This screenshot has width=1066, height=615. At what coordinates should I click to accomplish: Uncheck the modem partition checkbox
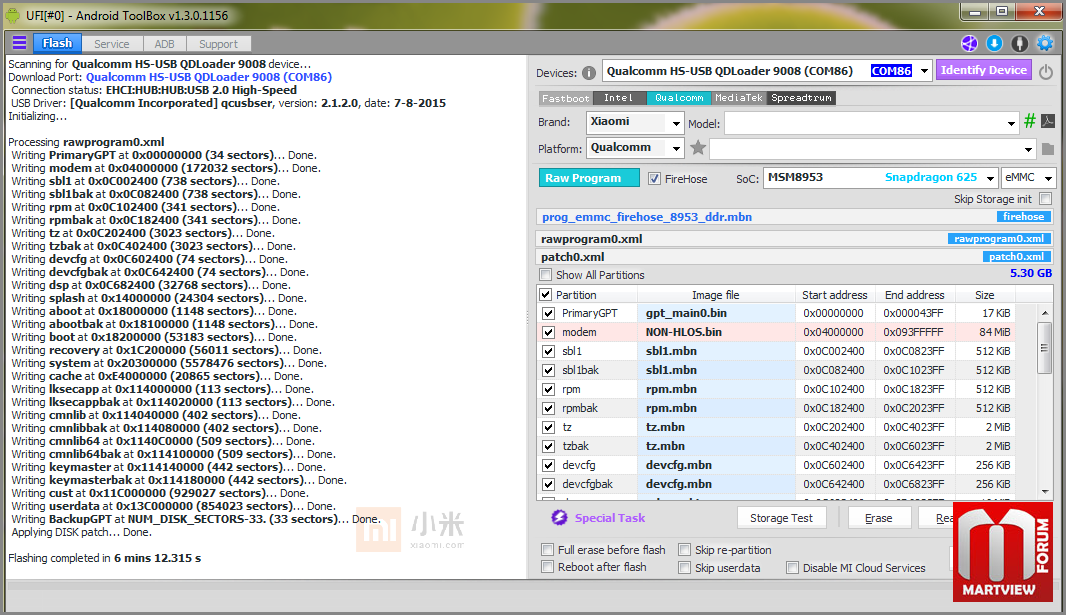[x=549, y=332]
